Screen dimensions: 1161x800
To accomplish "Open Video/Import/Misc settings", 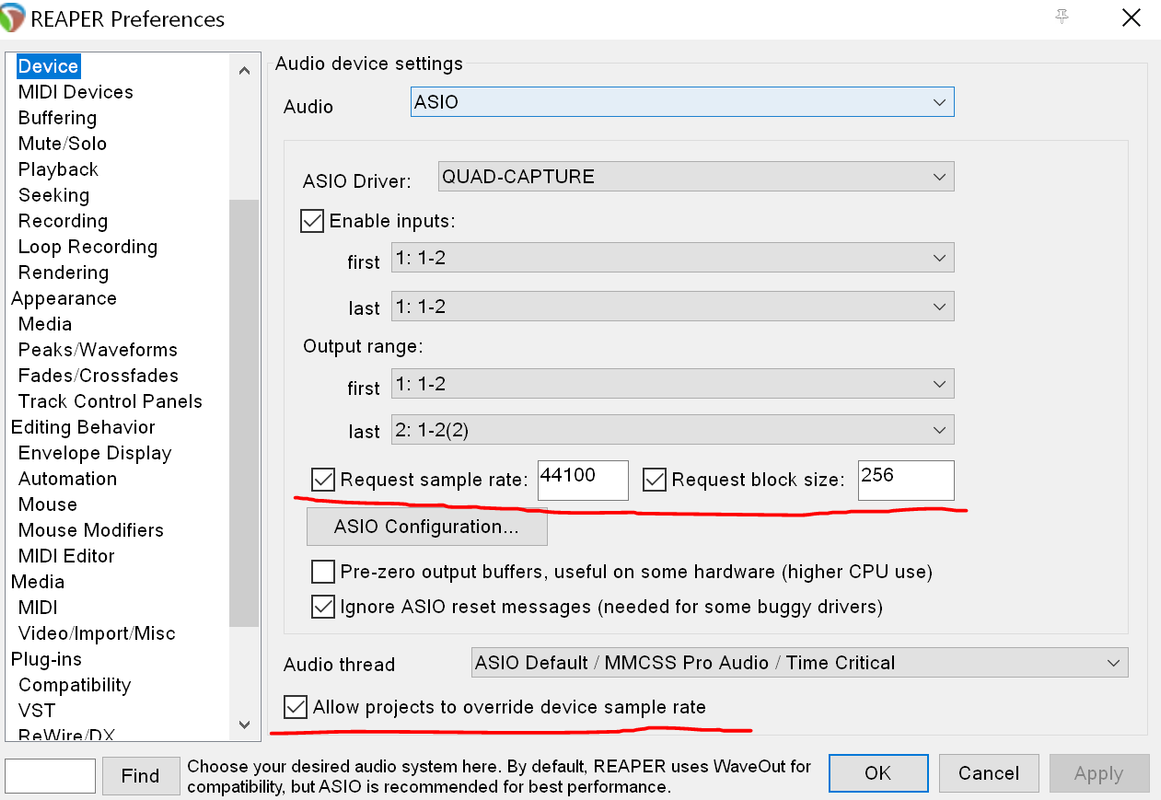I will pyautogui.click(x=96, y=633).
